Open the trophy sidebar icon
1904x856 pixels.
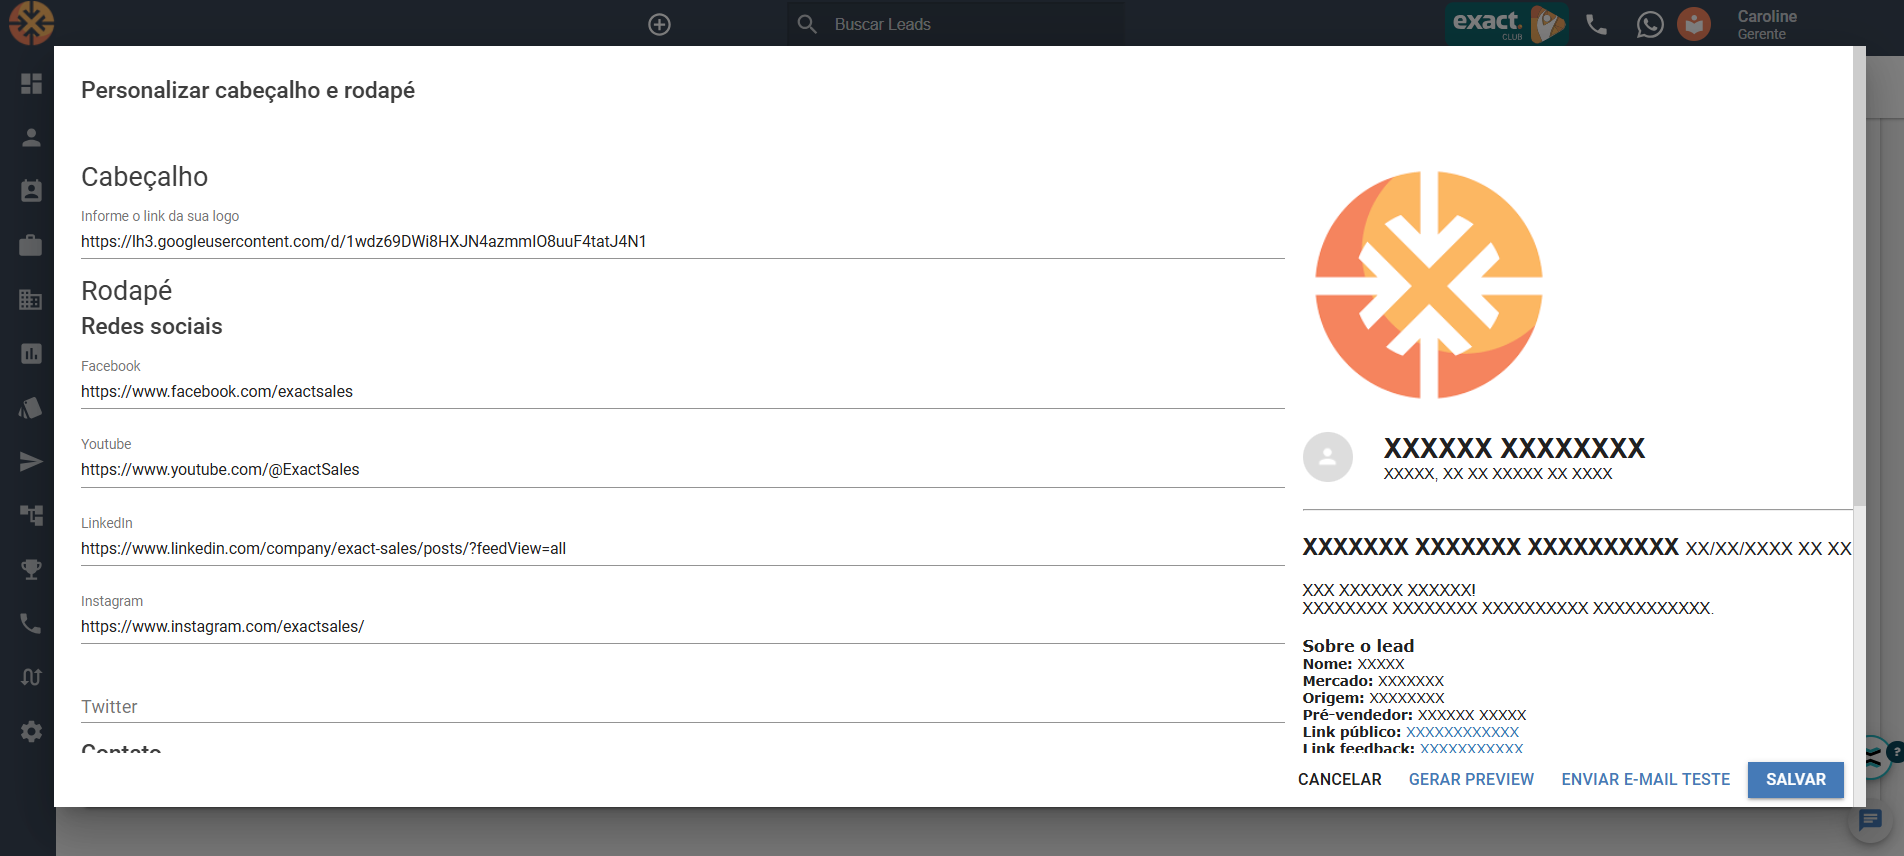point(31,569)
